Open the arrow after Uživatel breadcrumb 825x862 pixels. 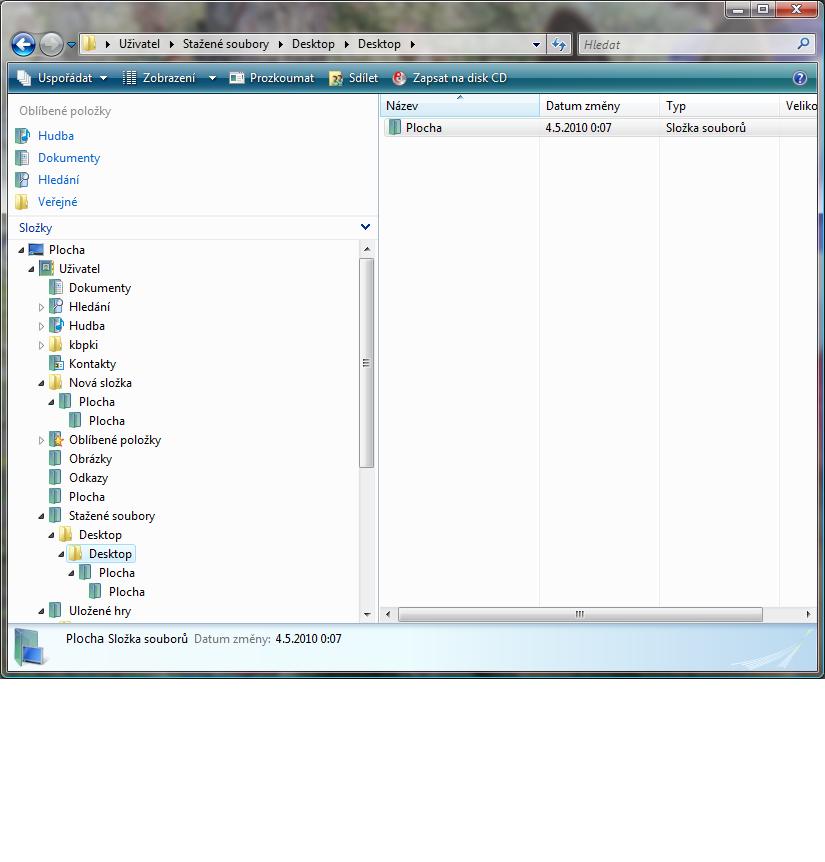171,45
